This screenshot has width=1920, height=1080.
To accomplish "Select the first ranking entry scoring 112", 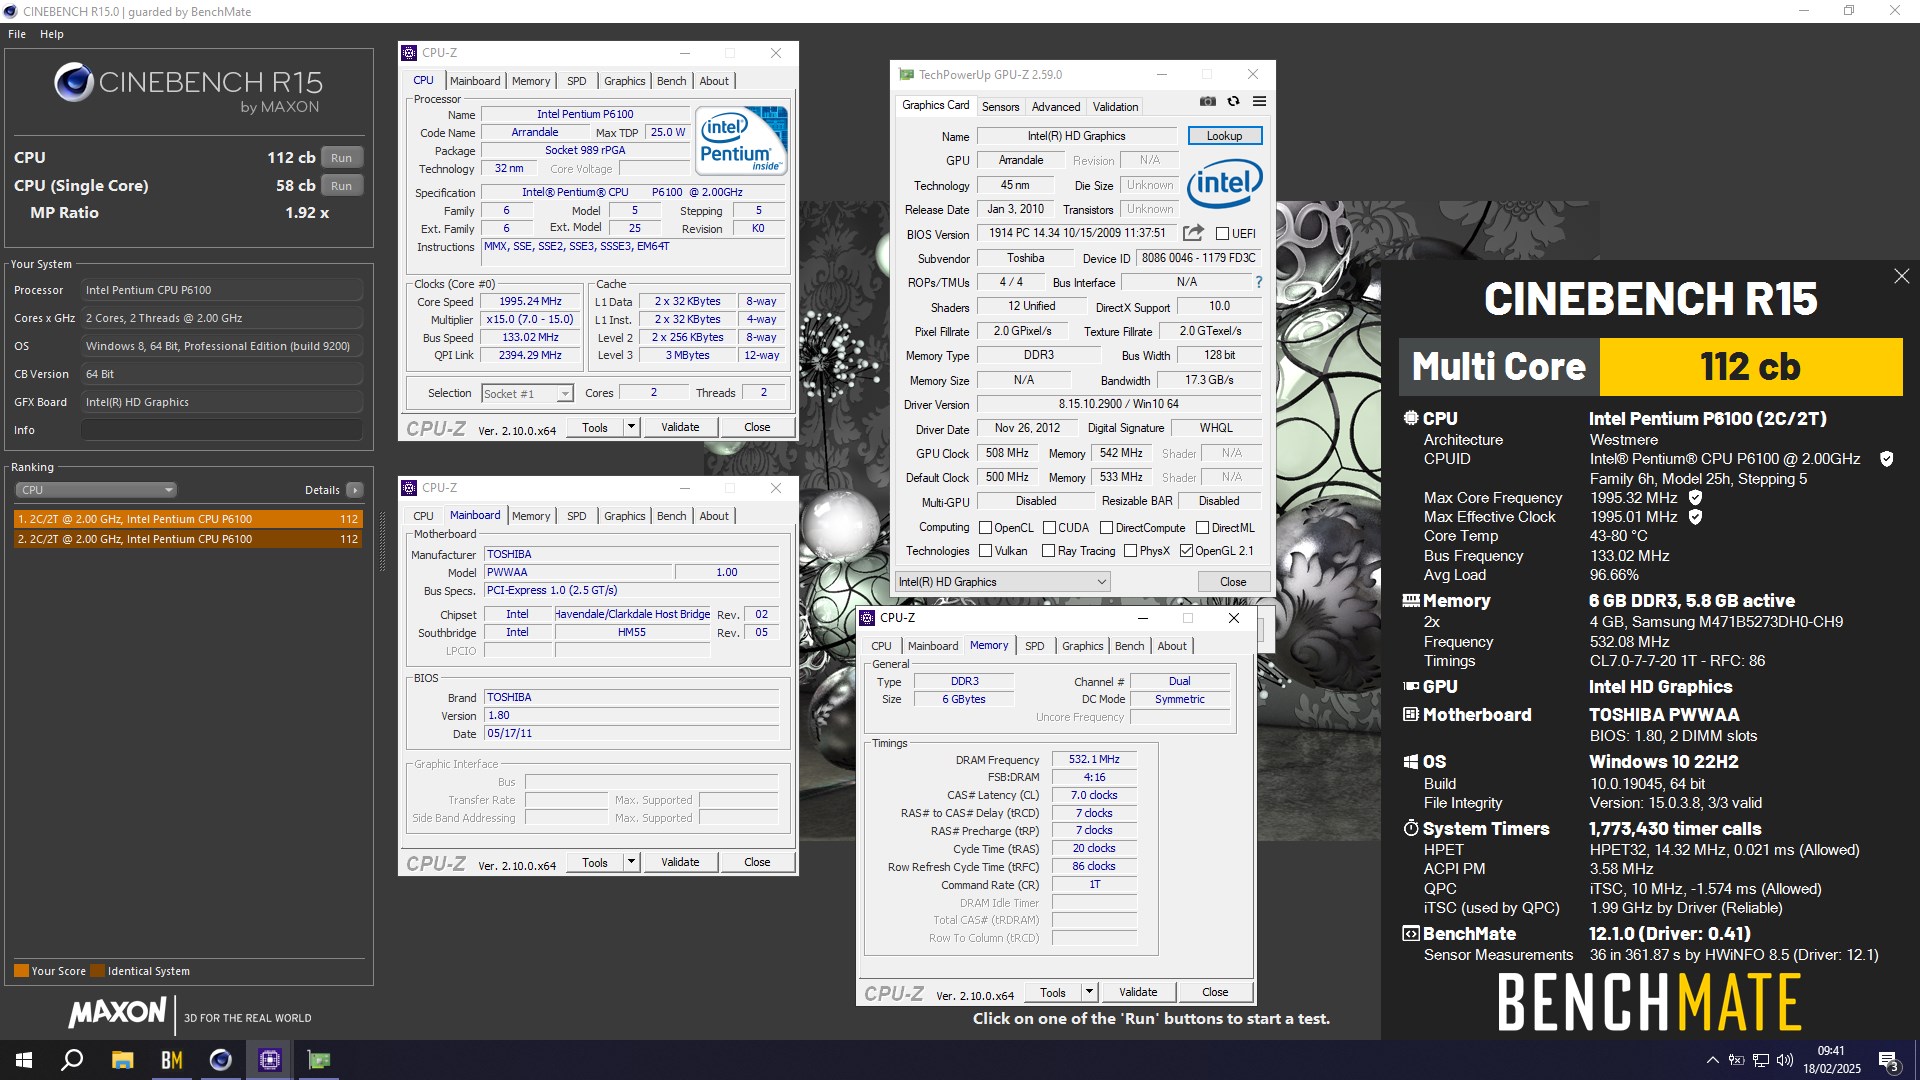I will [x=188, y=519].
